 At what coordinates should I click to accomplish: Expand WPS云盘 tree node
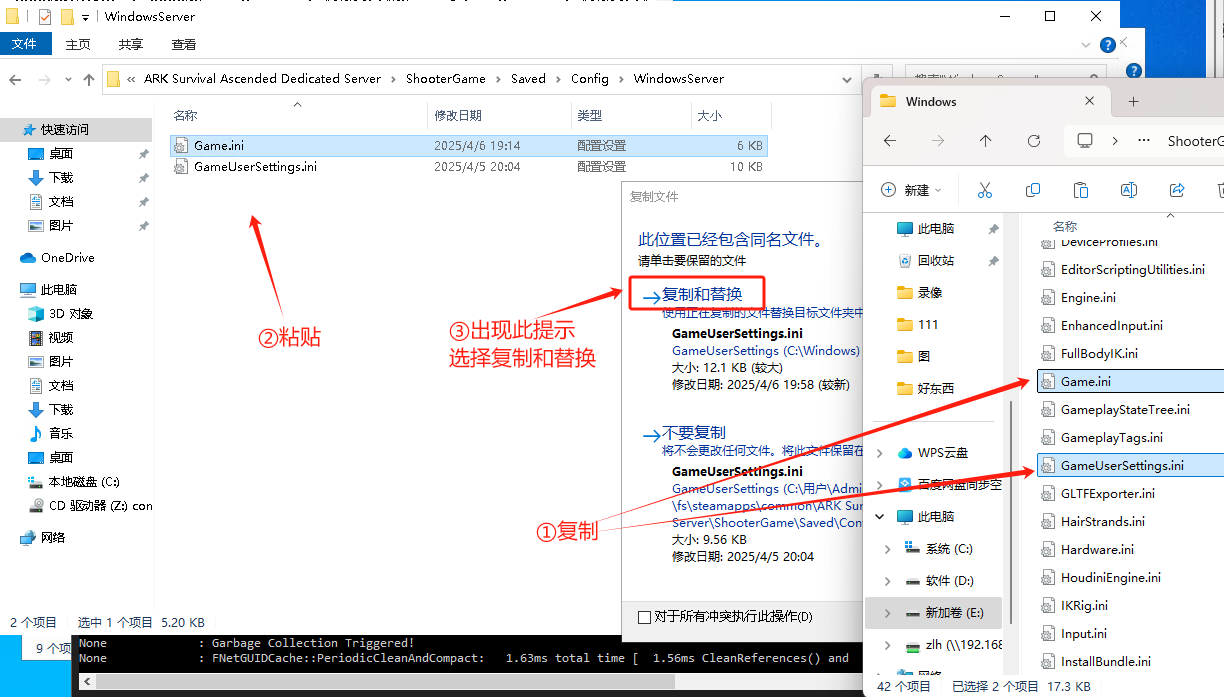click(x=879, y=453)
